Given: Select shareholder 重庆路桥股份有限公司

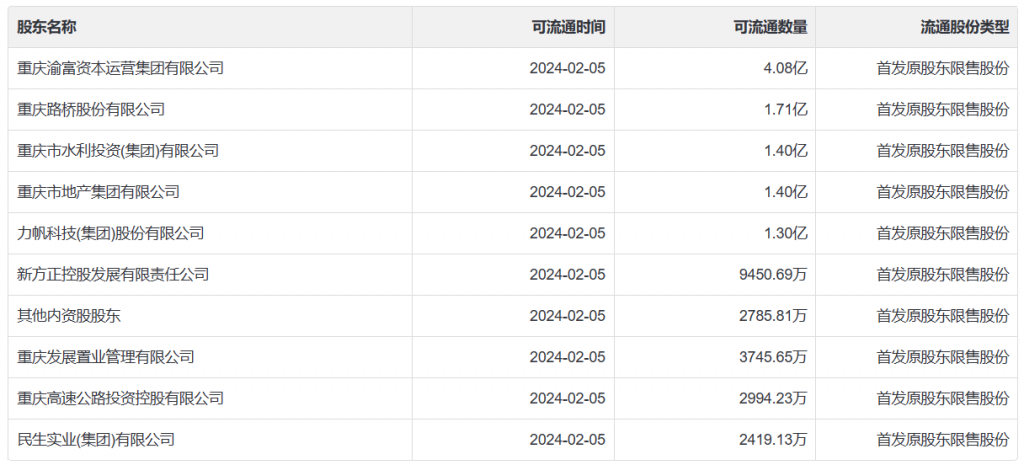Looking at the screenshot, I should click(91, 110).
